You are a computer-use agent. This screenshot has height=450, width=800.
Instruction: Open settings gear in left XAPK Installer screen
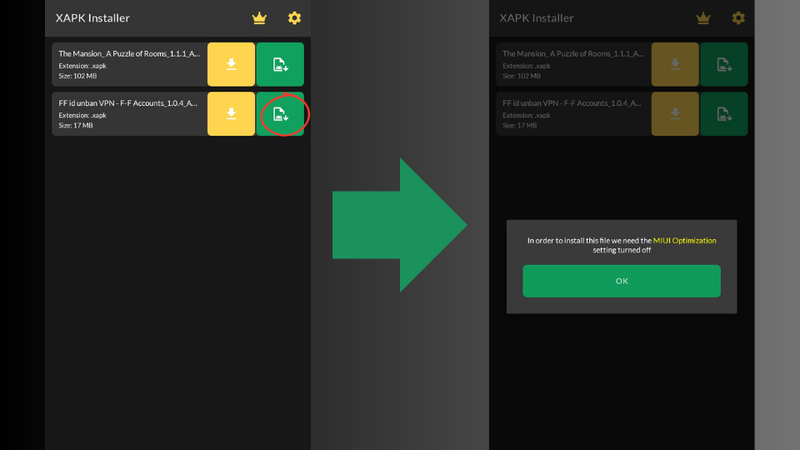pyautogui.click(x=294, y=18)
